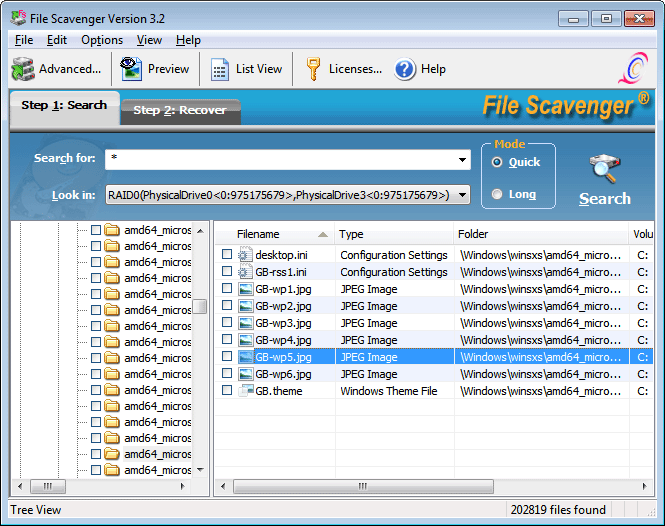The height and width of the screenshot is (526, 665).
Task: Select the GB-wp6.jpg filename
Action: 283,374
